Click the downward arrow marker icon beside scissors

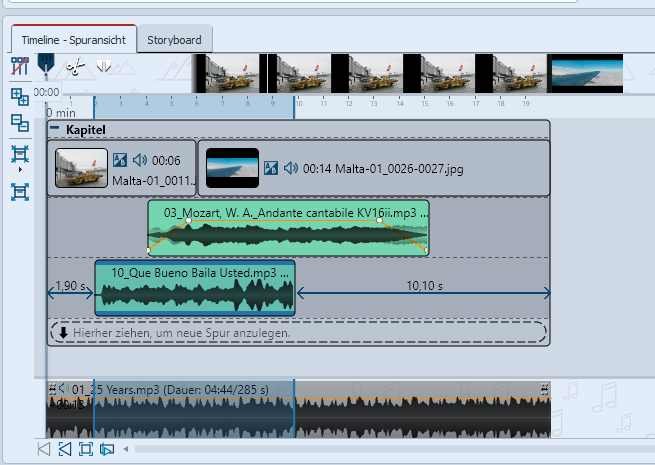point(103,67)
